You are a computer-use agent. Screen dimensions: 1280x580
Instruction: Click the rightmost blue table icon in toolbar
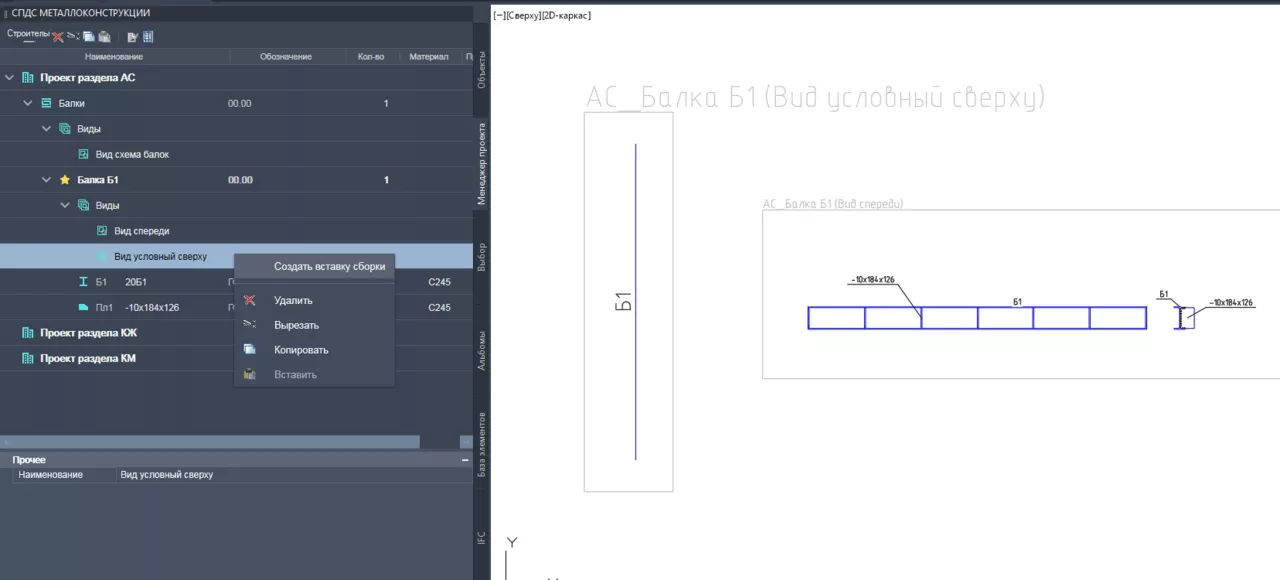148,37
